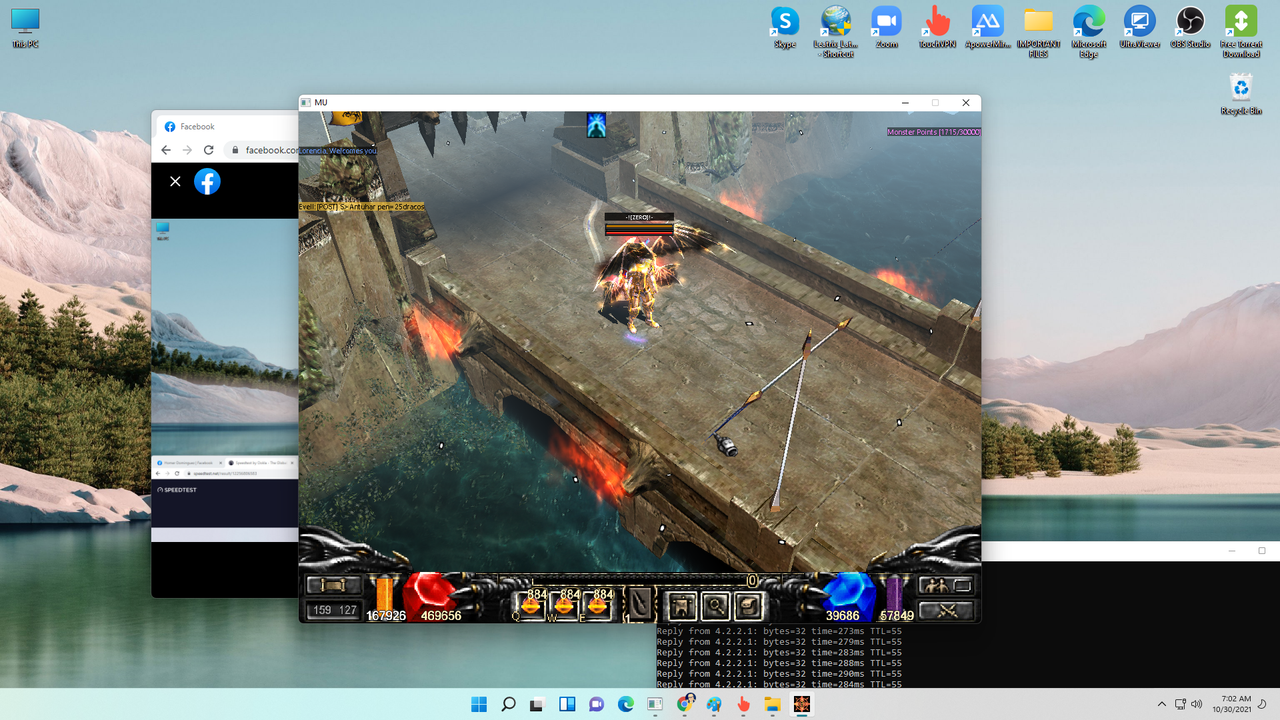Open Chat on the taskbar
Image resolution: width=1280 pixels, height=720 pixels.
pyautogui.click(x=596, y=704)
